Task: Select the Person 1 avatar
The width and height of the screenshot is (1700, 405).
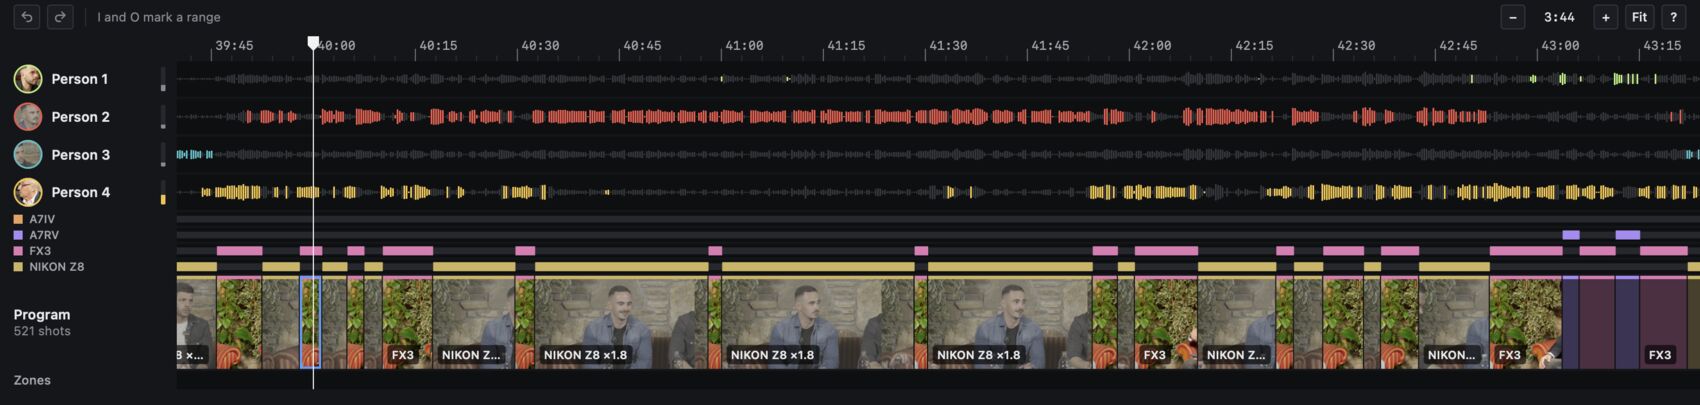Action: (x=28, y=79)
